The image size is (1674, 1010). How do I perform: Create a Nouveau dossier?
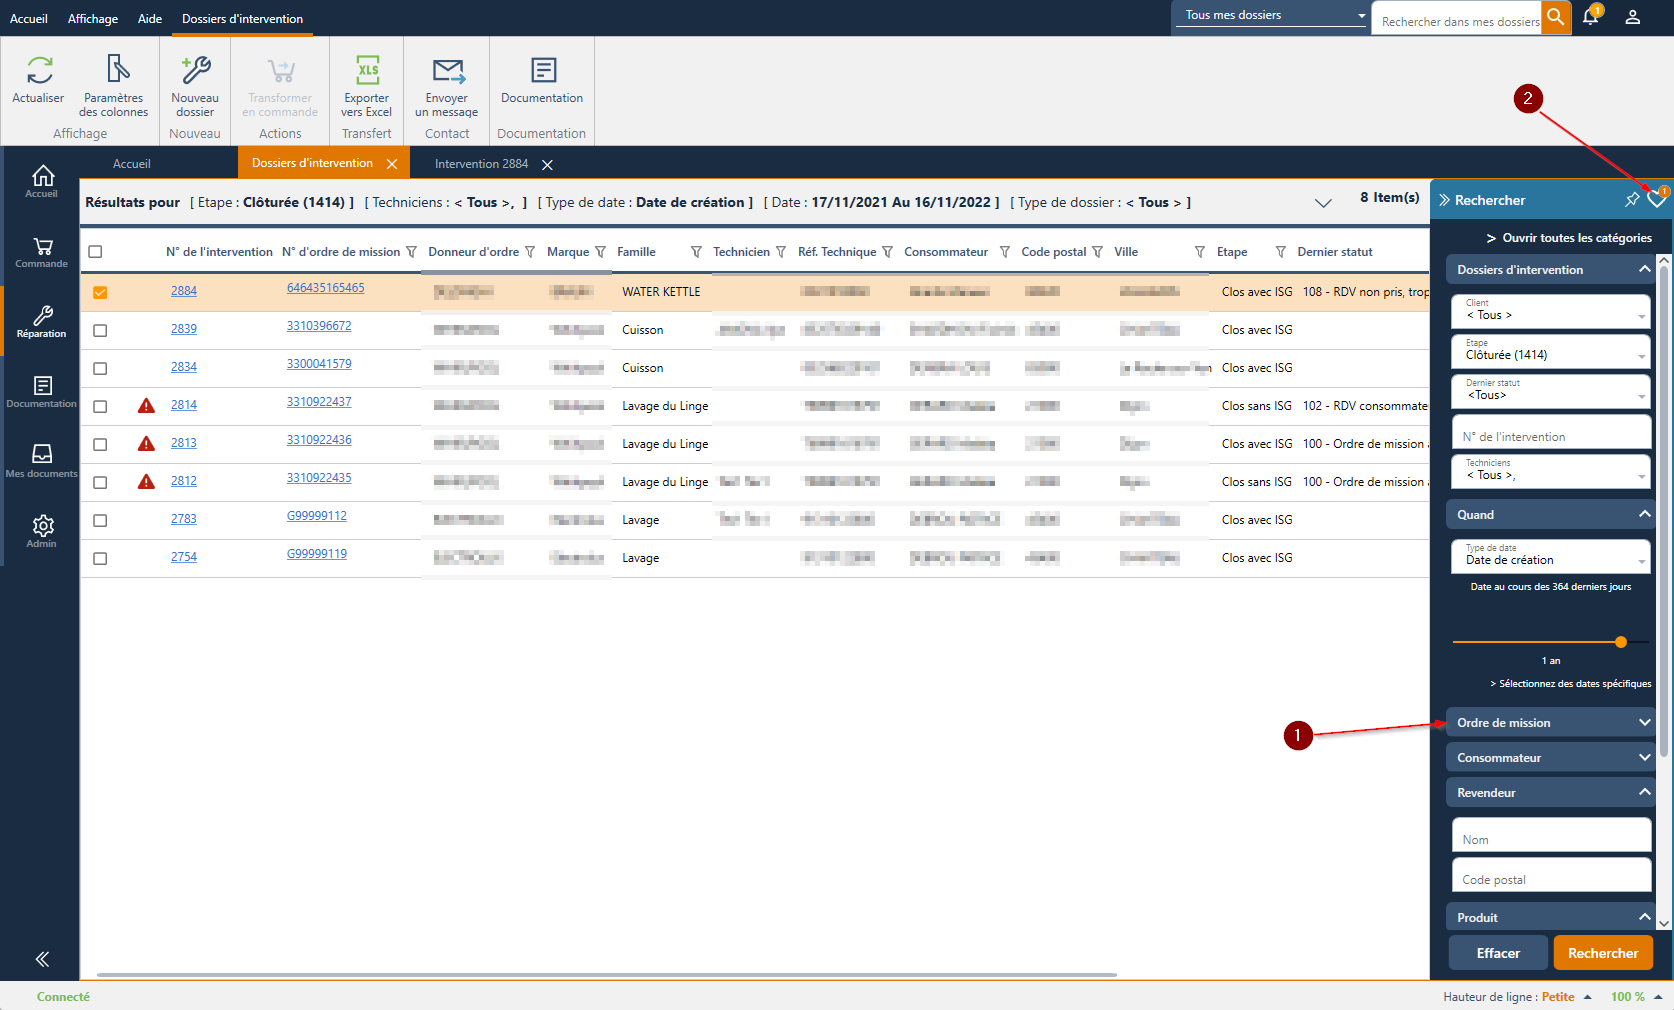pyautogui.click(x=195, y=70)
